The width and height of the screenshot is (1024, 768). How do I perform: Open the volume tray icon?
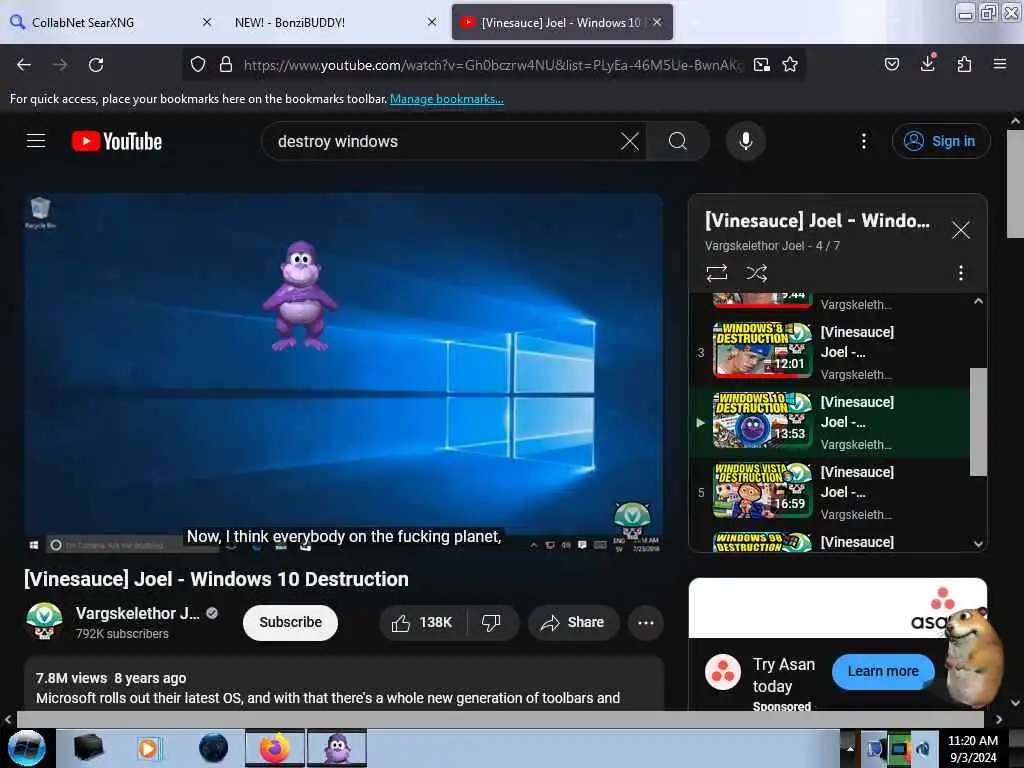point(923,748)
